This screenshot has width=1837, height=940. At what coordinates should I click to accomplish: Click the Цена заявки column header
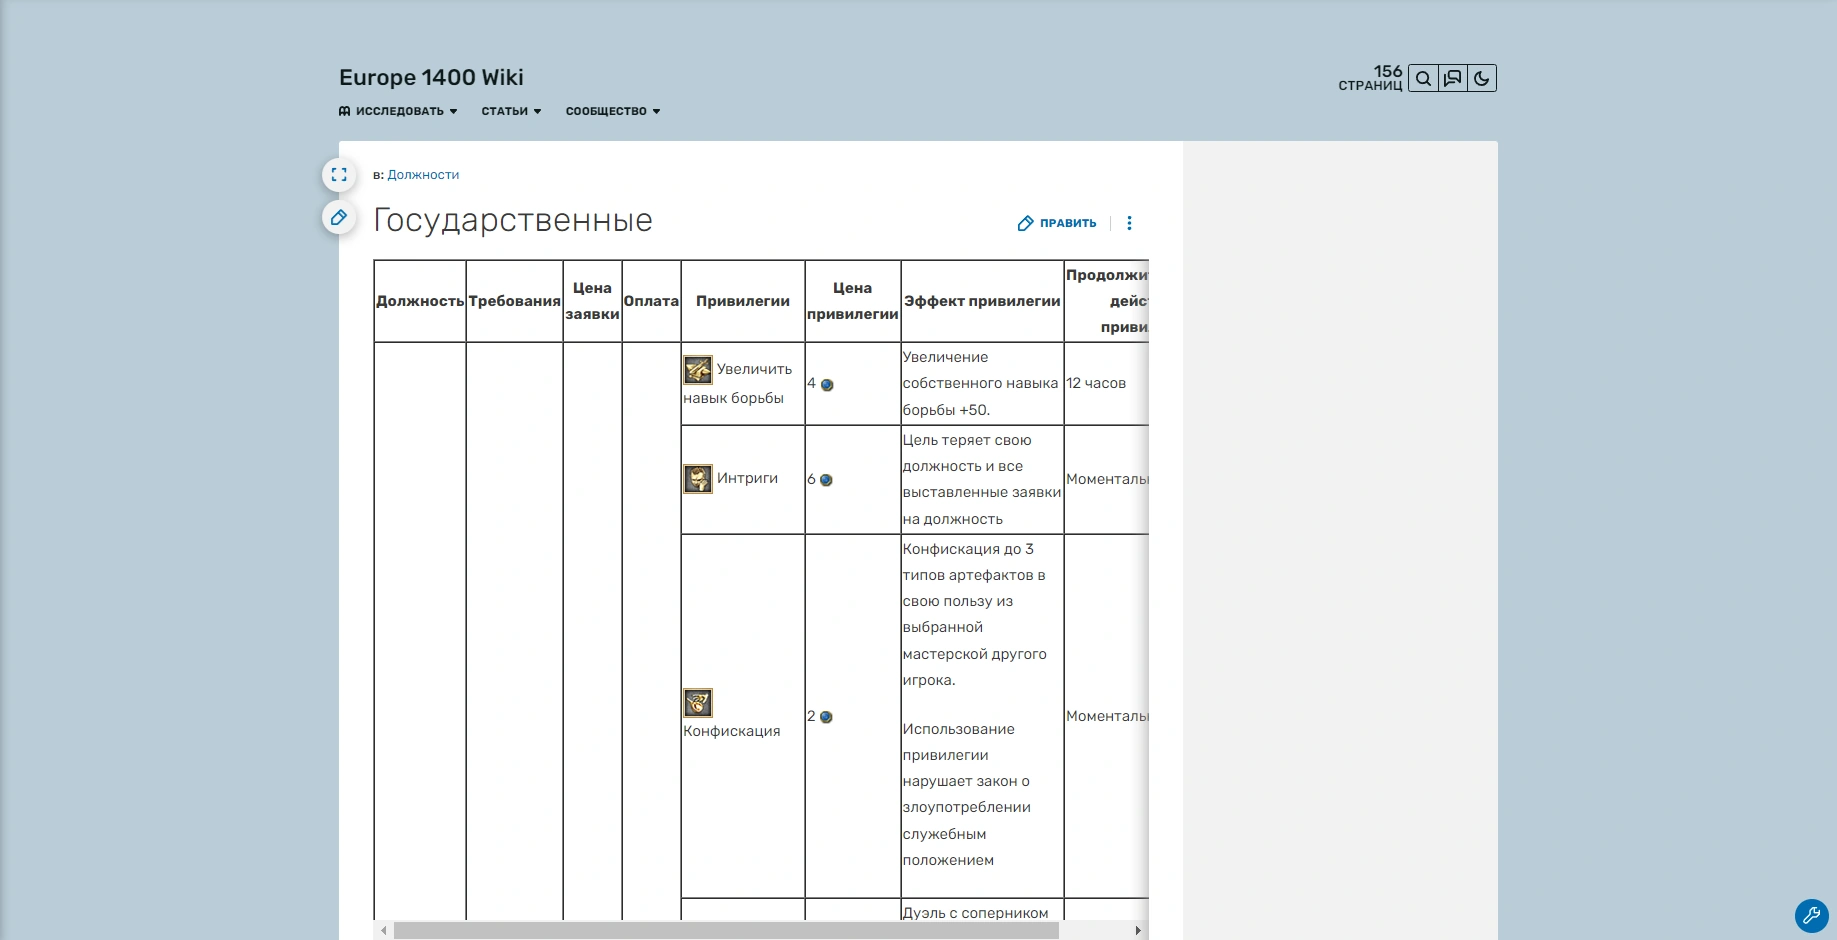592,301
